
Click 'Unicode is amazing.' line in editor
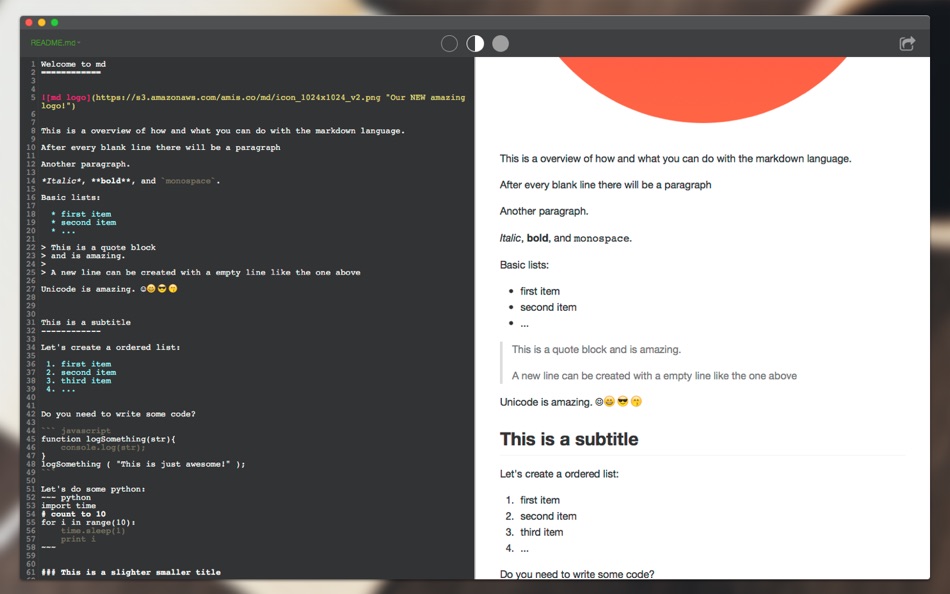pos(109,289)
